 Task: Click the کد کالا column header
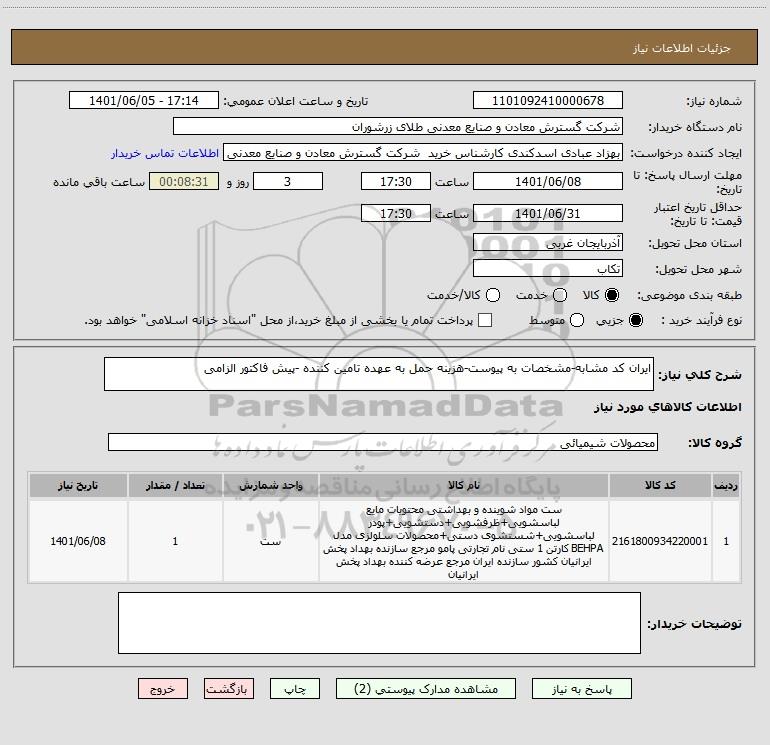tap(660, 485)
